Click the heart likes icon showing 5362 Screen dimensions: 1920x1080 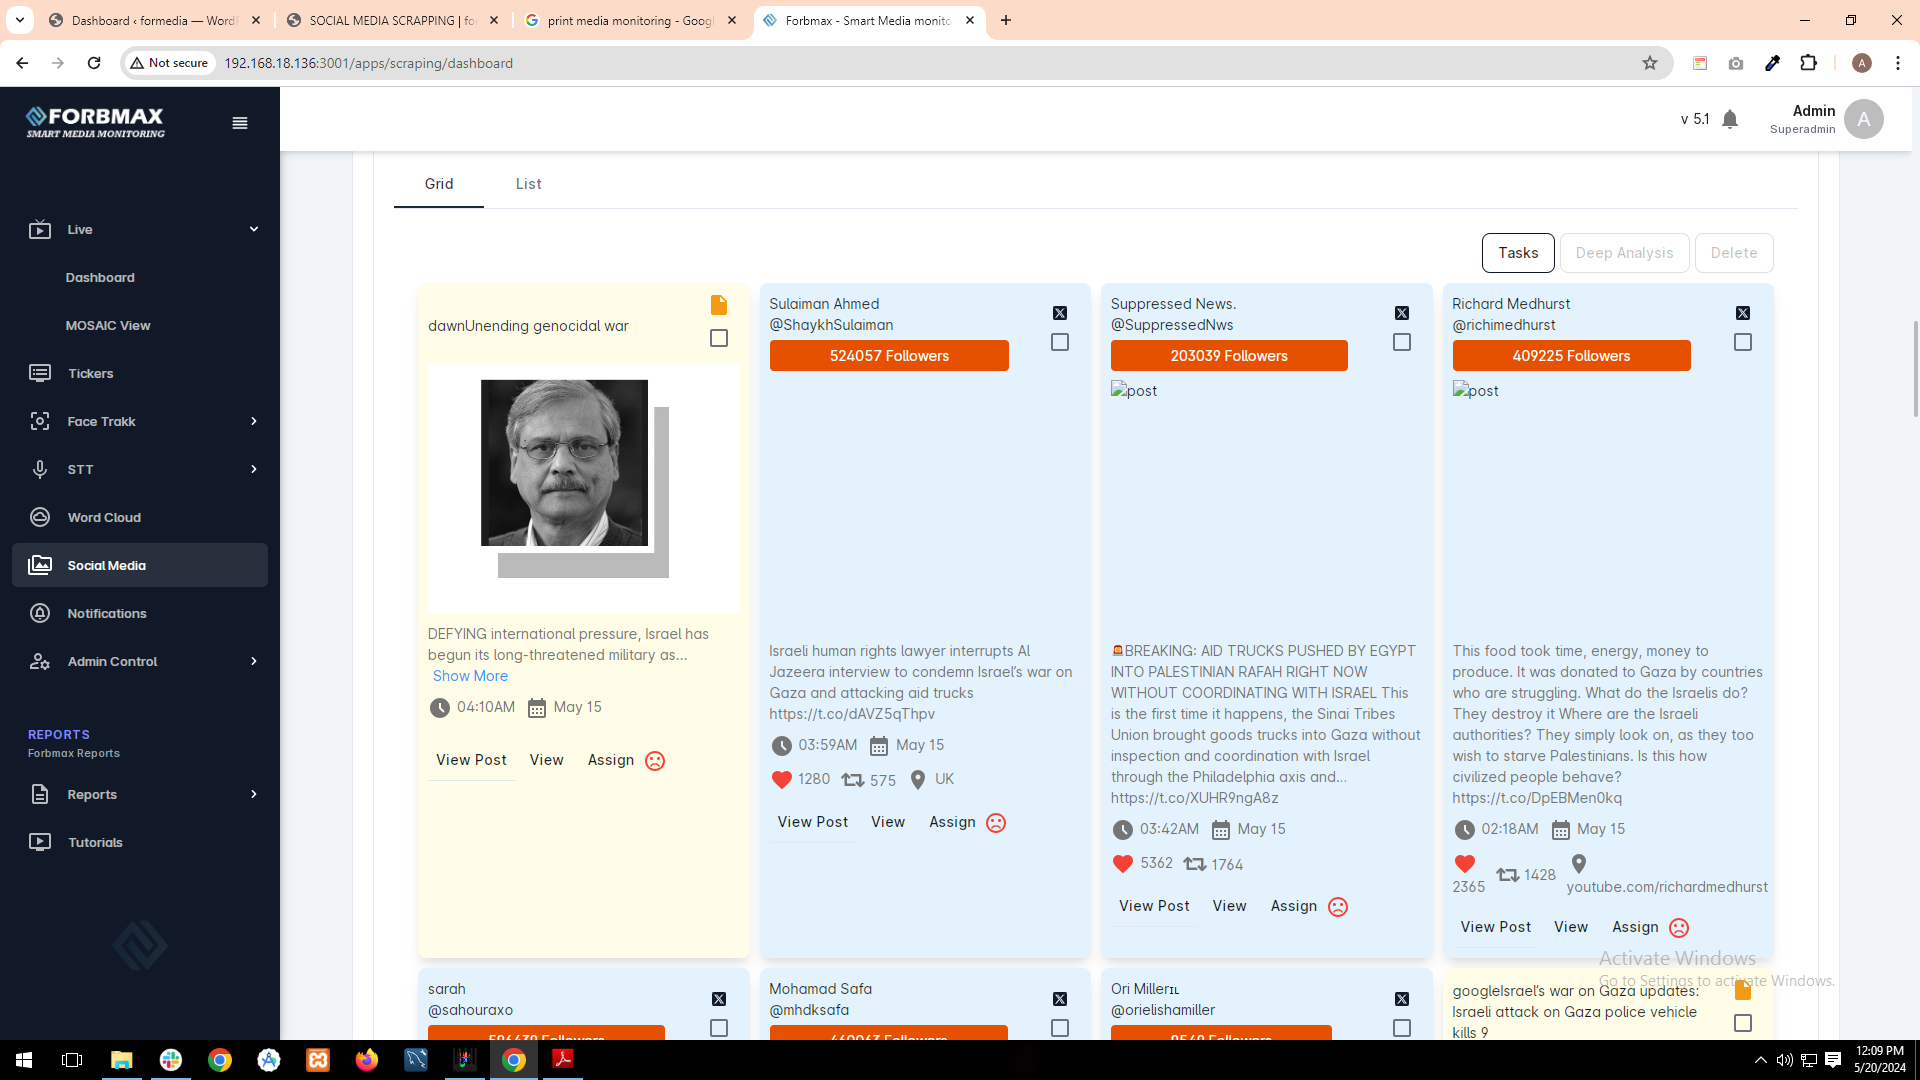(1123, 863)
